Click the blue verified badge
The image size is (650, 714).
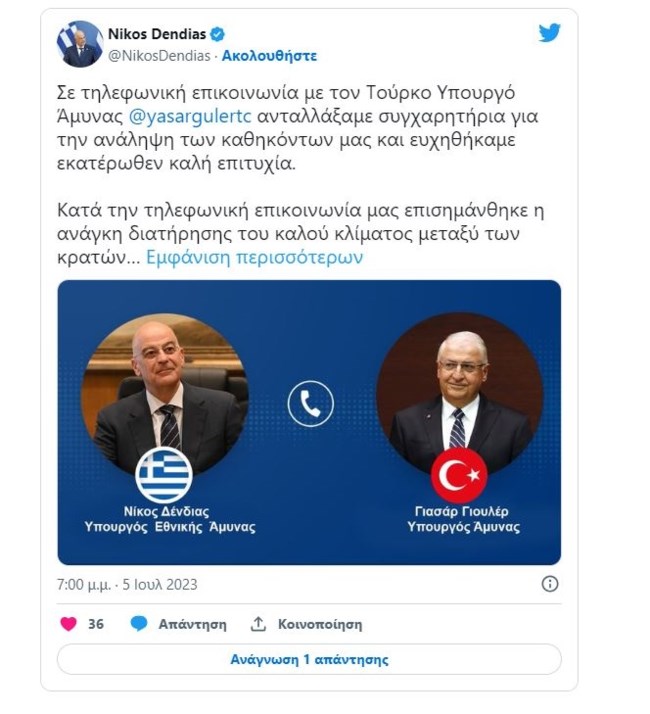click(x=217, y=34)
